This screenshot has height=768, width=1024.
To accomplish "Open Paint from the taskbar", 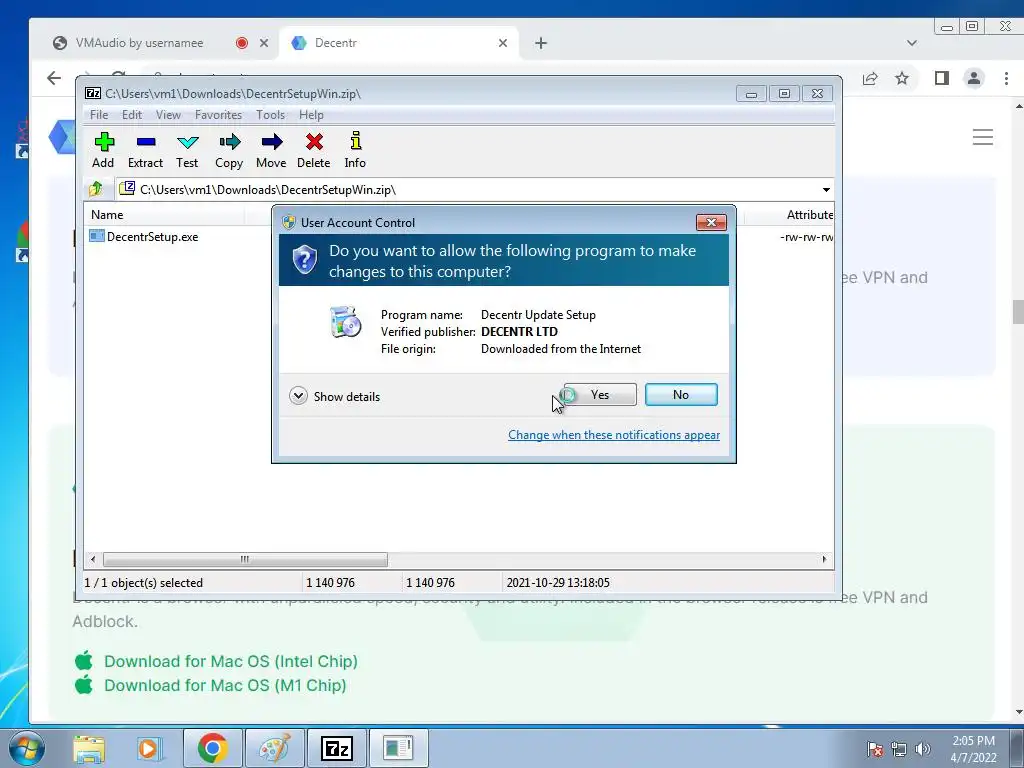I will tap(274, 748).
